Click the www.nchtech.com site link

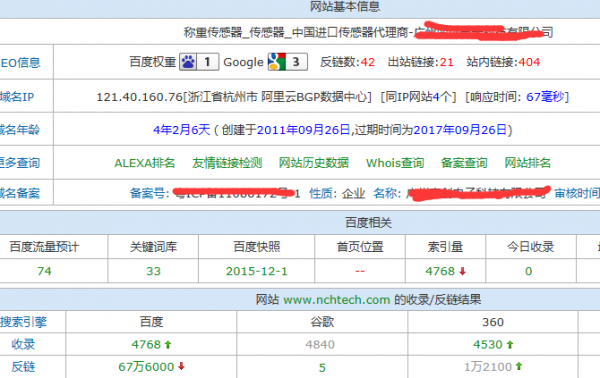pyautogui.click(x=337, y=300)
